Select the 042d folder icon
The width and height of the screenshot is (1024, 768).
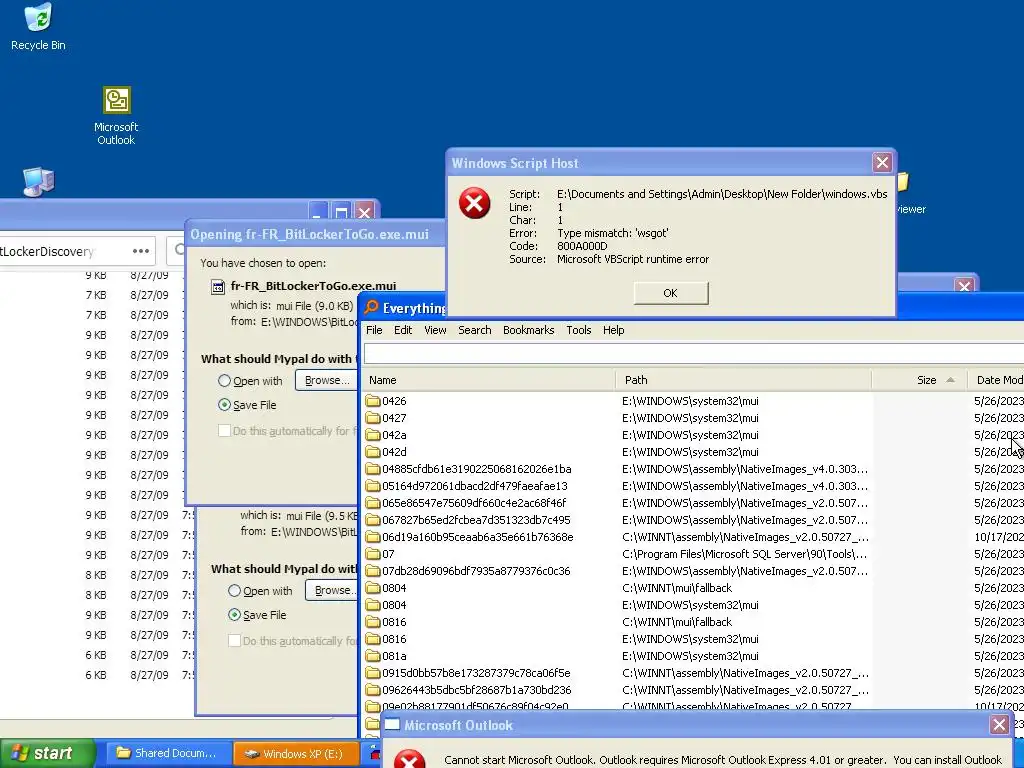[x=373, y=452]
